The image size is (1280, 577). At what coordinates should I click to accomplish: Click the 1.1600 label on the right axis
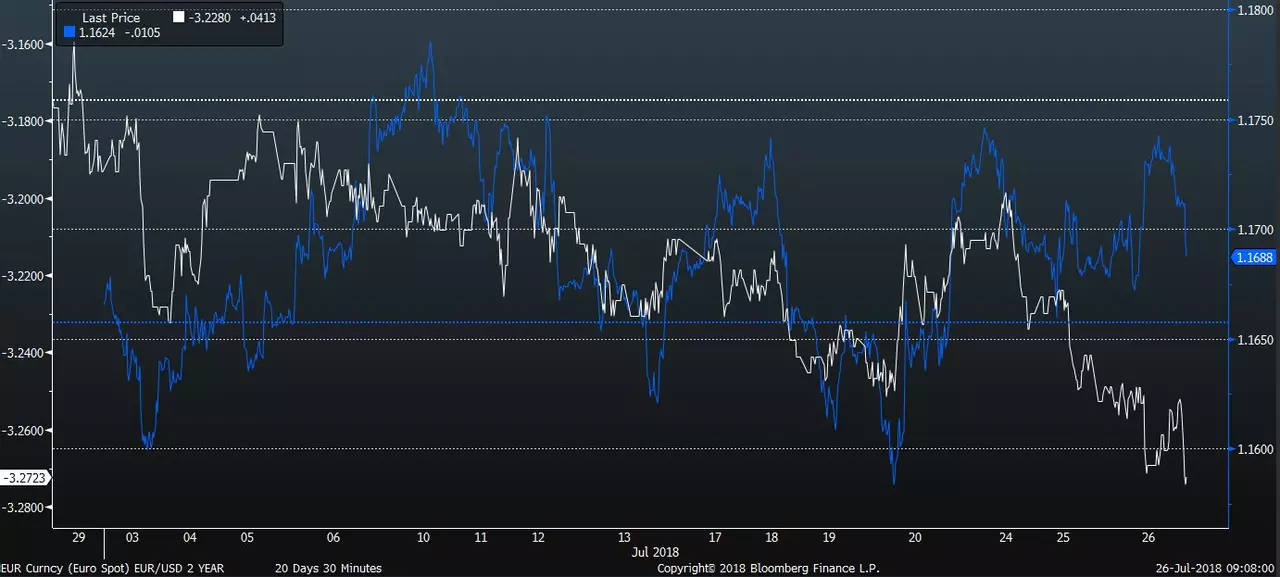pos(1255,450)
